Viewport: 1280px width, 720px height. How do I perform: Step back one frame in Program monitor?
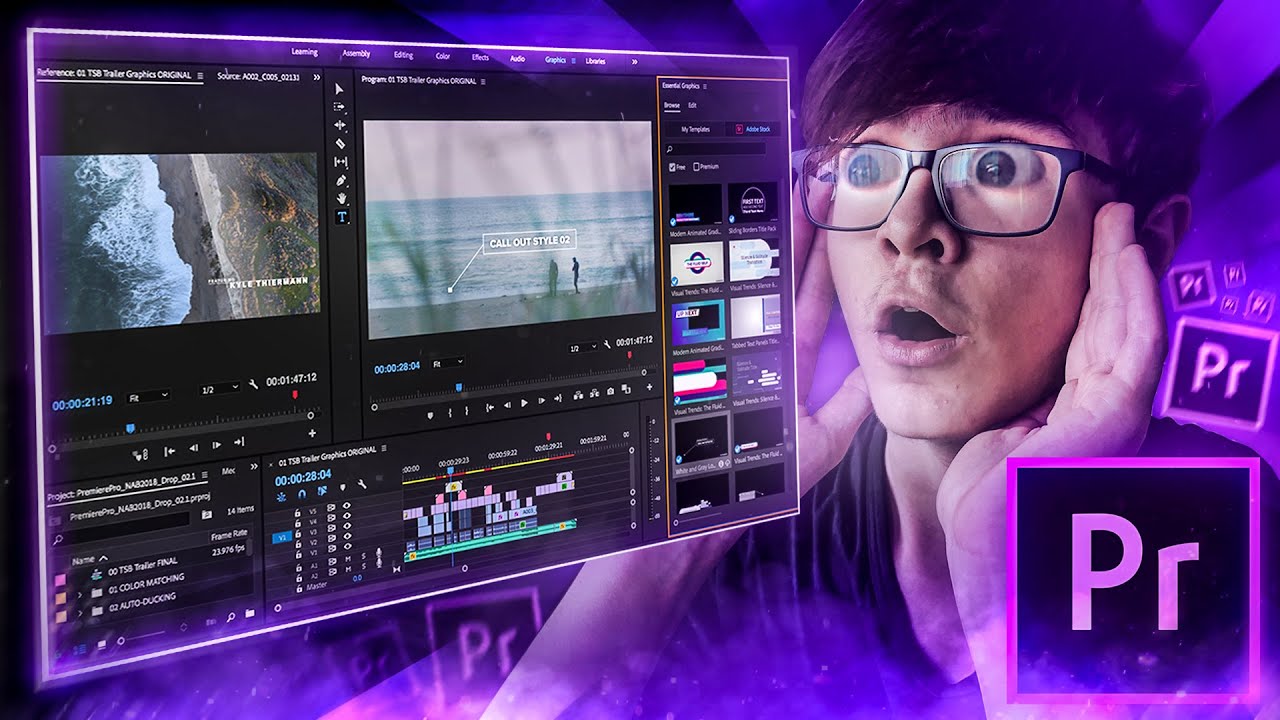(x=508, y=405)
